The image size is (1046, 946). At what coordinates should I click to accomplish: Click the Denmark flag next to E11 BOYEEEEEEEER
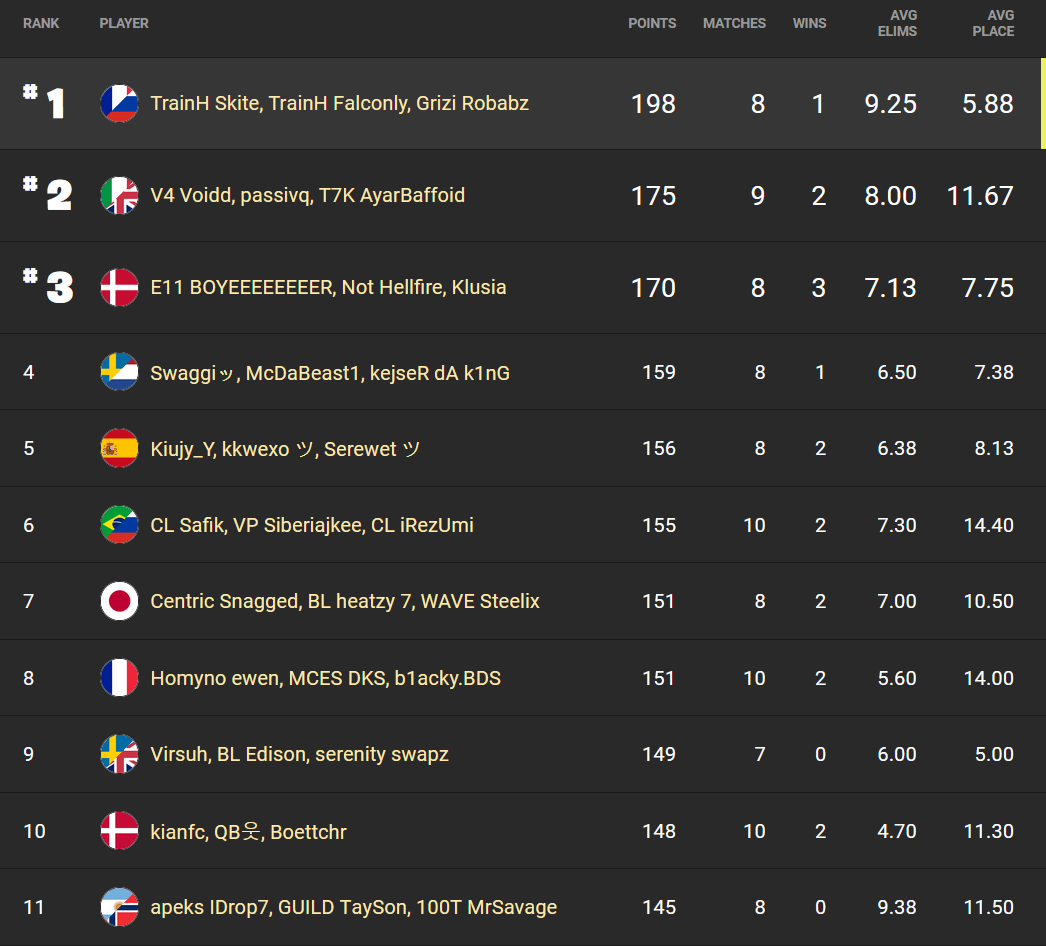(x=119, y=288)
